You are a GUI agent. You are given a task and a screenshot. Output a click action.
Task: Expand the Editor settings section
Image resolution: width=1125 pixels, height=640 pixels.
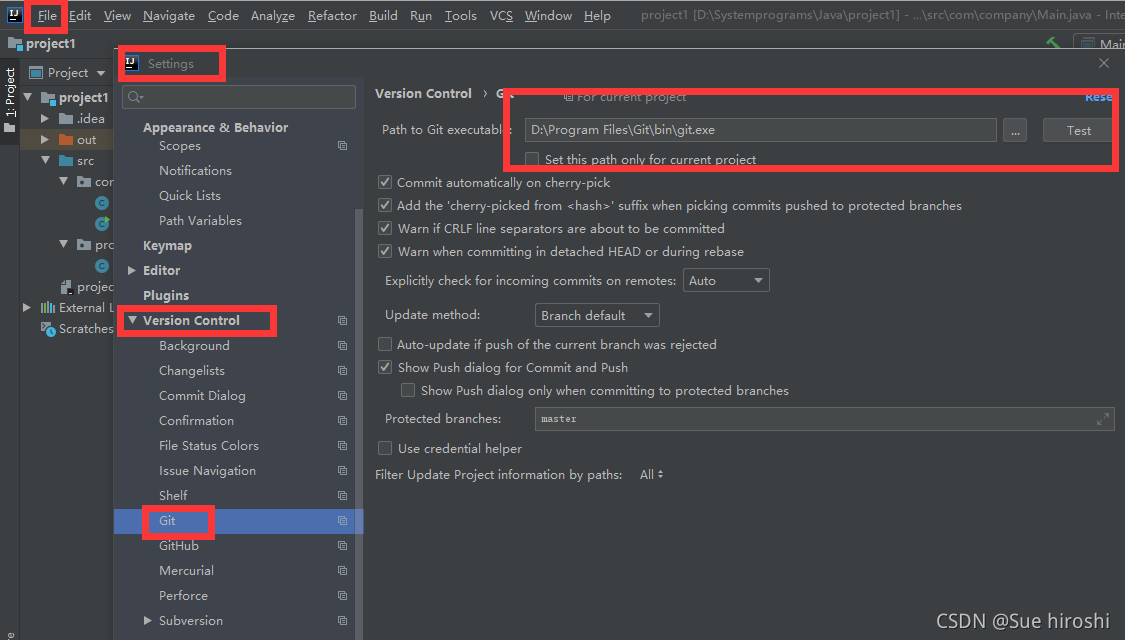tap(131, 270)
